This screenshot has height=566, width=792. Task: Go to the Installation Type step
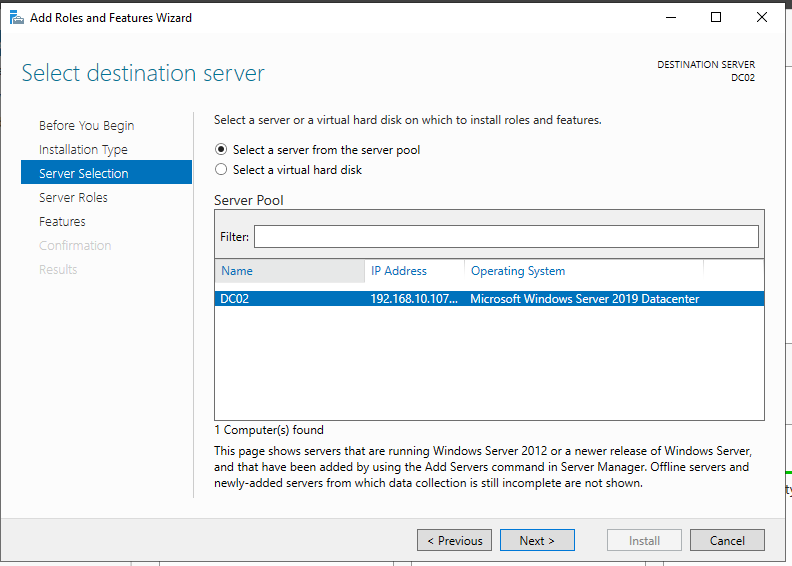click(83, 149)
